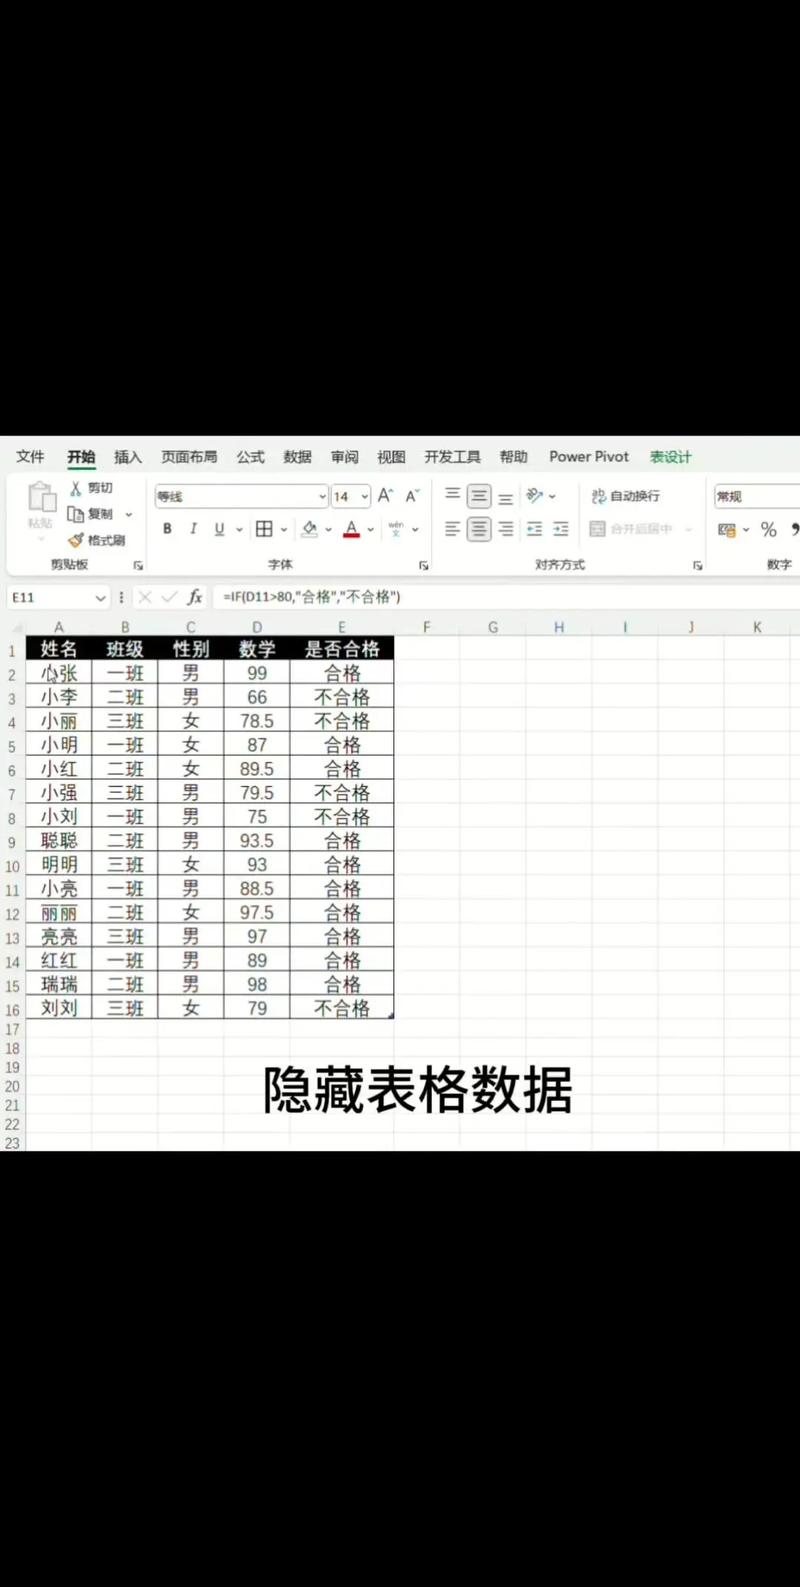Toggle Underline formatting

[219, 529]
